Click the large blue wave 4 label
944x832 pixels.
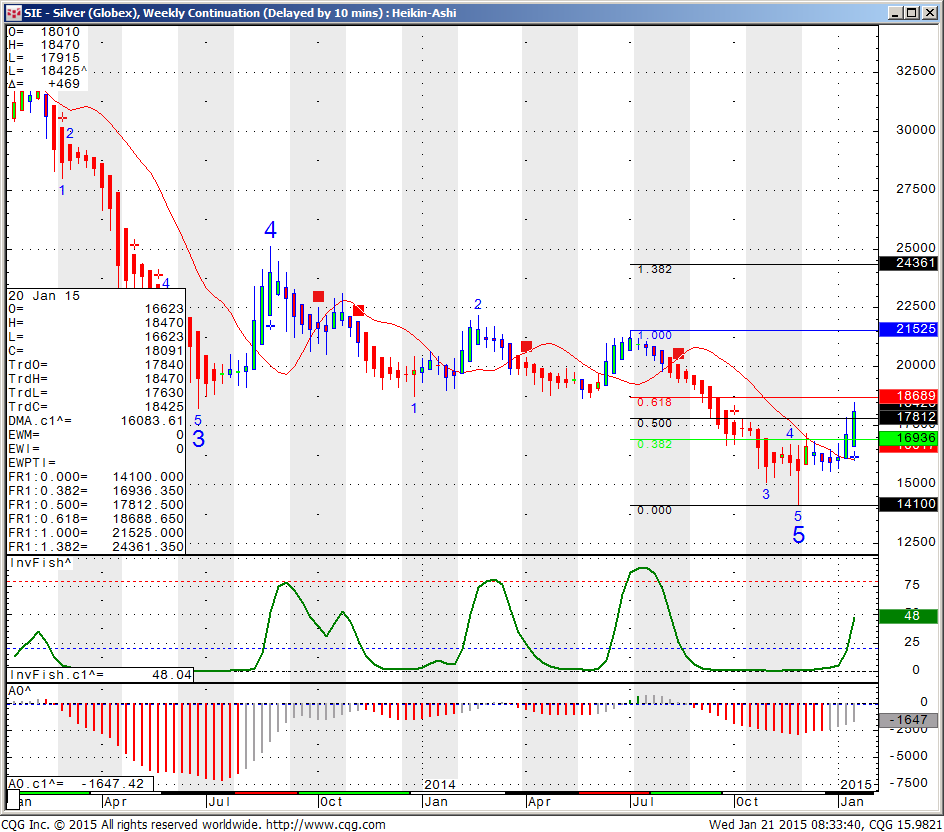270,231
